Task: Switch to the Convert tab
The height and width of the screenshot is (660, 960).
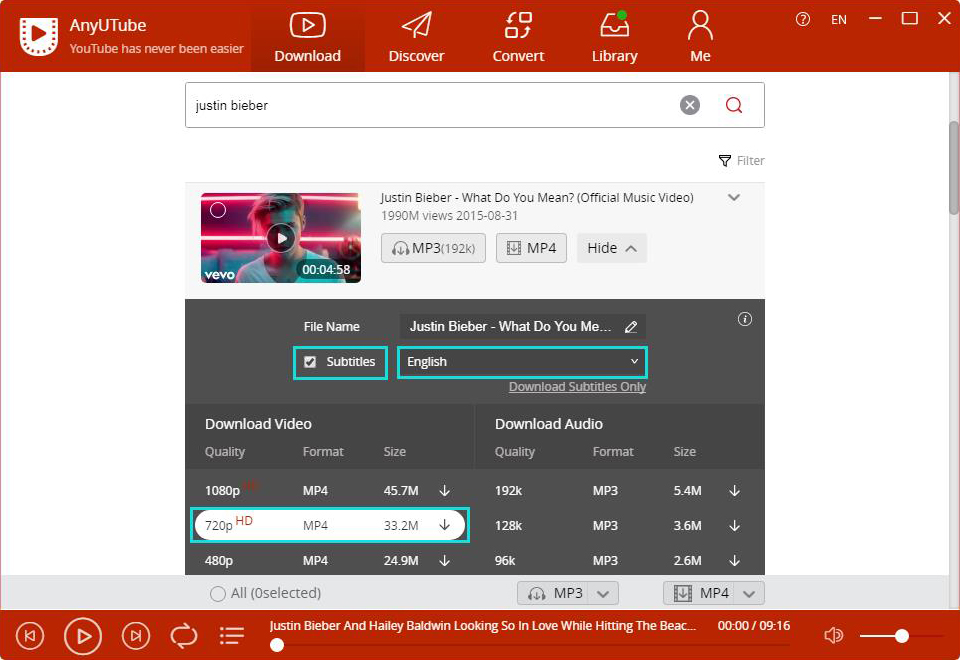Action: tap(518, 37)
